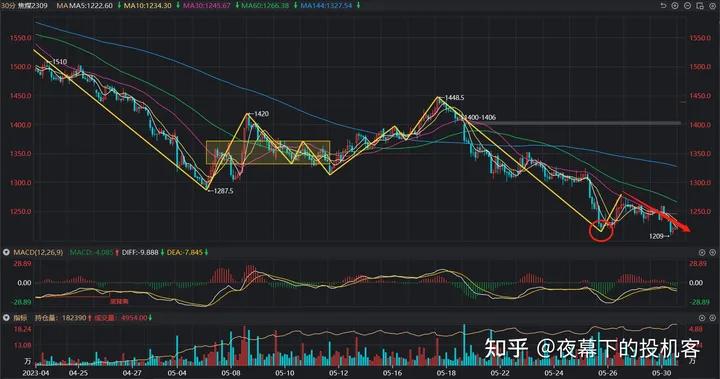The height and width of the screenshot is (379, 720).
Task: Click the 1420 peak price annotation
Action: (261, 113)
